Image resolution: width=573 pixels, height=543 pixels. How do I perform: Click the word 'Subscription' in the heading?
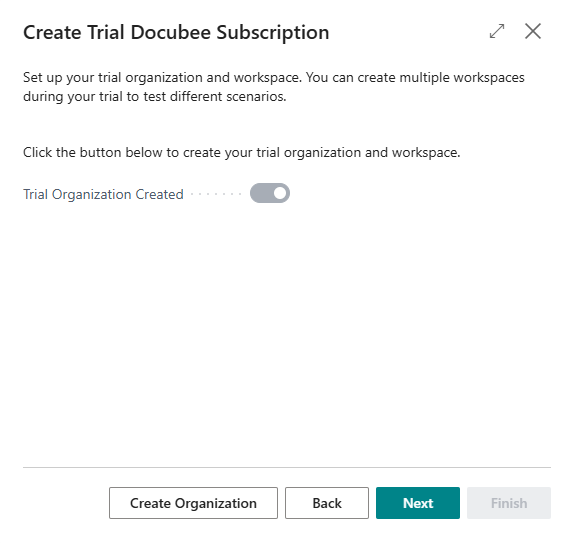(273, 33)
